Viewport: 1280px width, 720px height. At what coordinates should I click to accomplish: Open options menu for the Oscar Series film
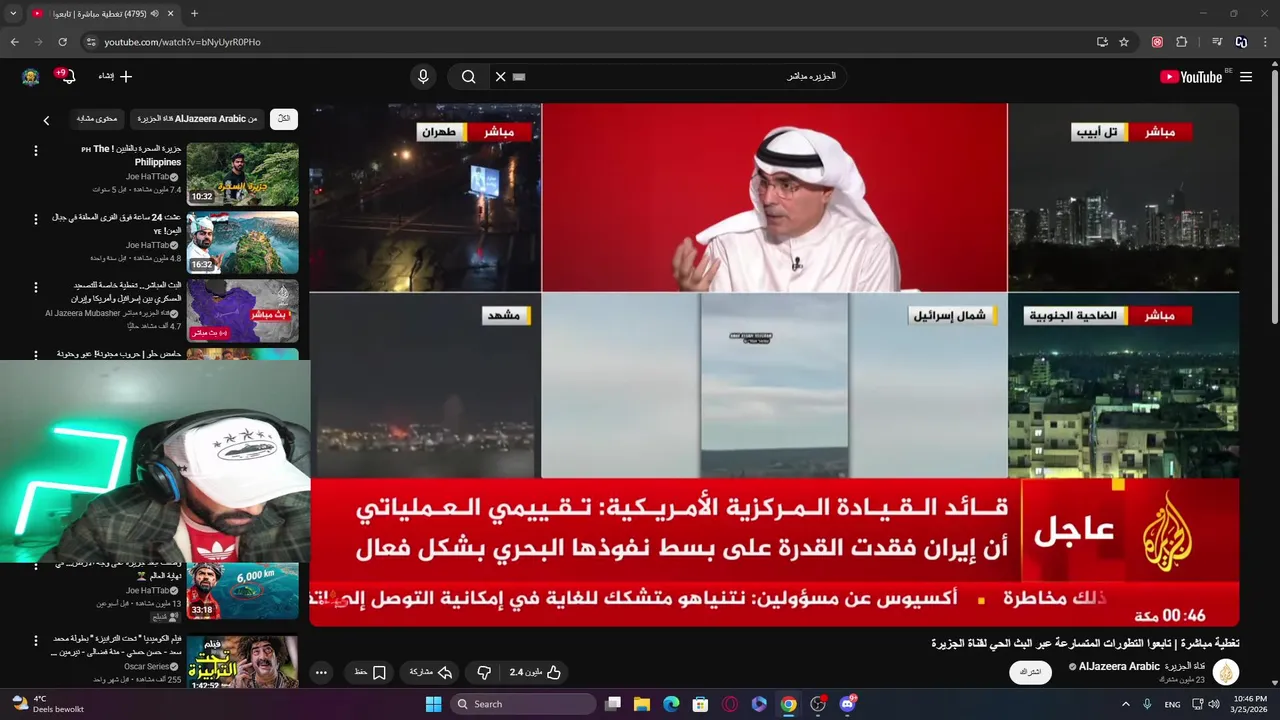36,640
